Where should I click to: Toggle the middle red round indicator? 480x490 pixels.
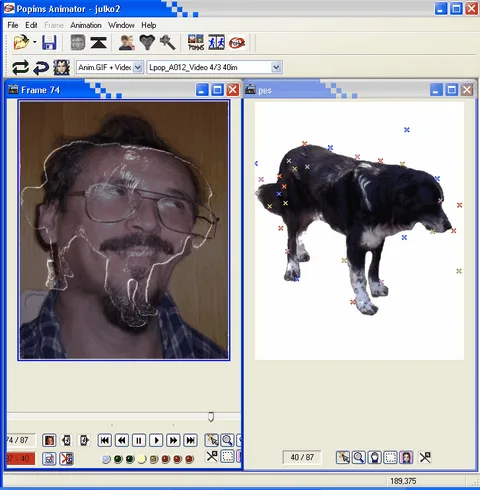point(177,459)
